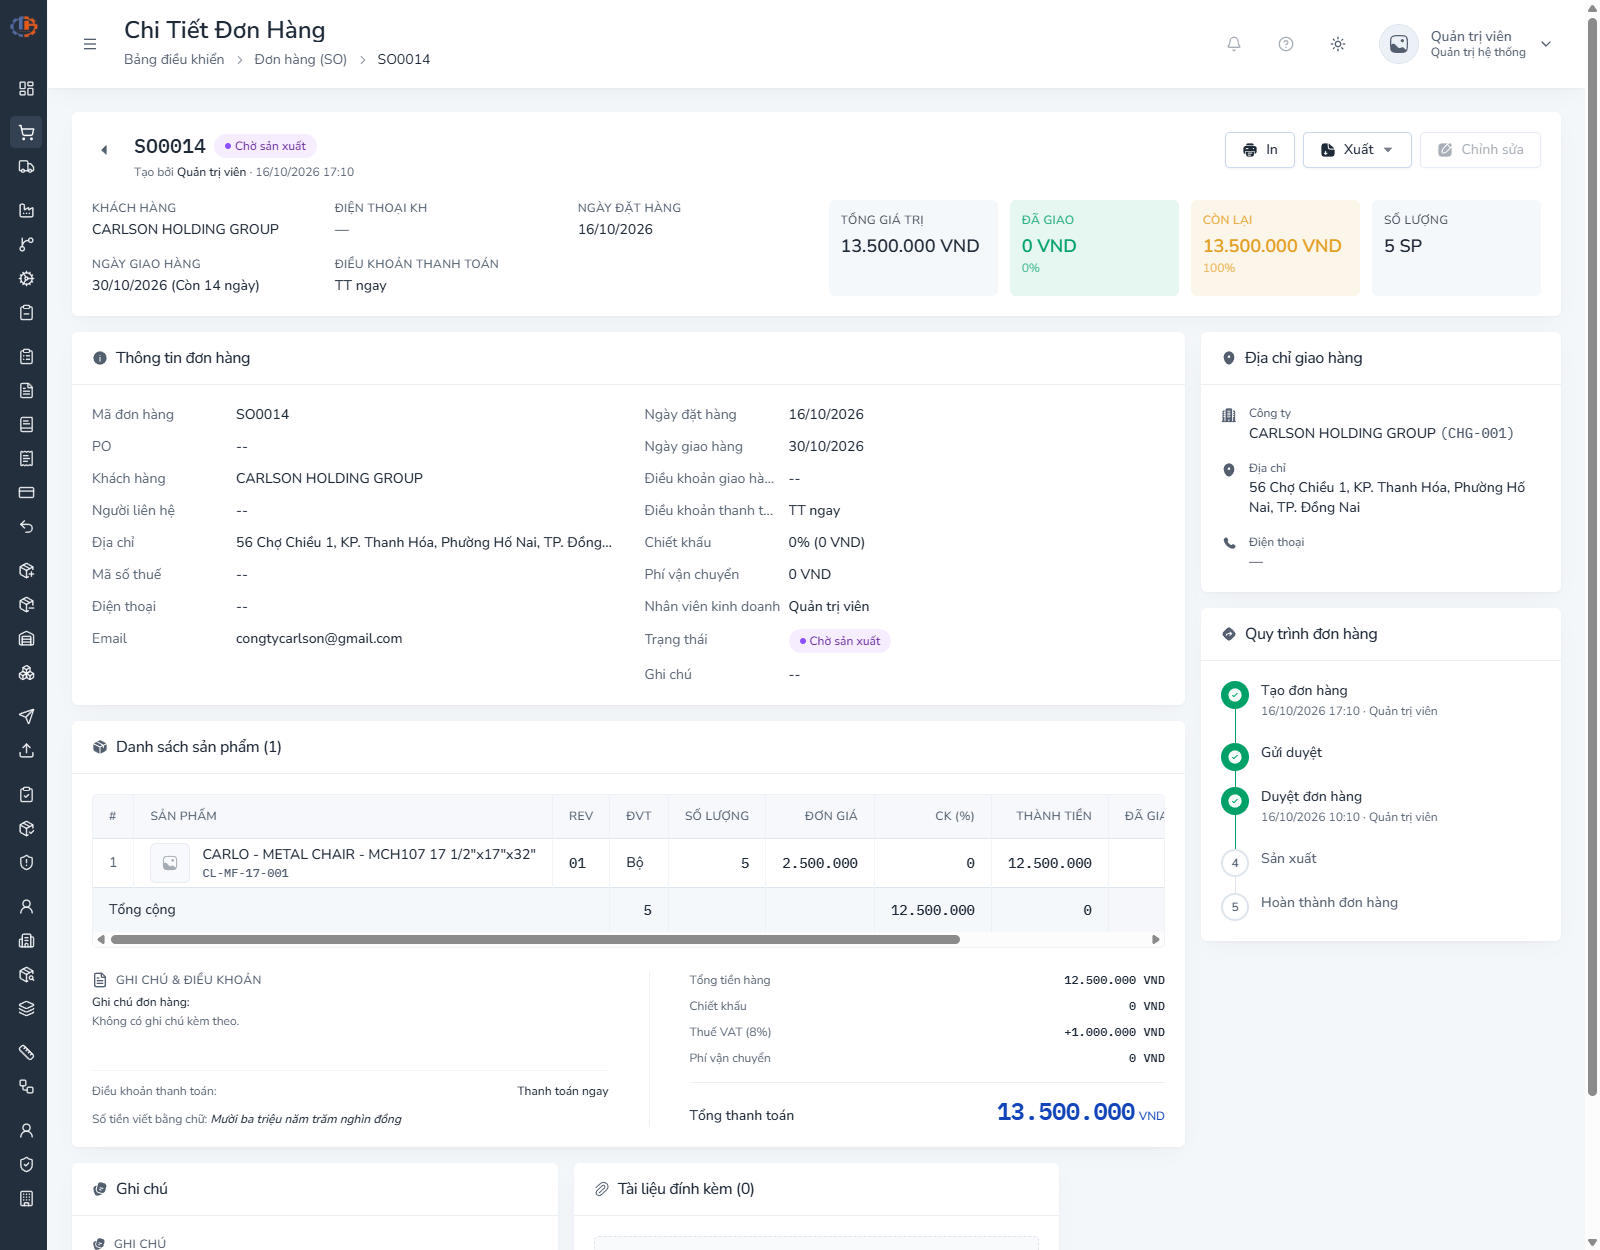Open the shield-check permissions icon in sidebar
Viewport: 1600px width, 1250px height.
(x=26, y=1164)
